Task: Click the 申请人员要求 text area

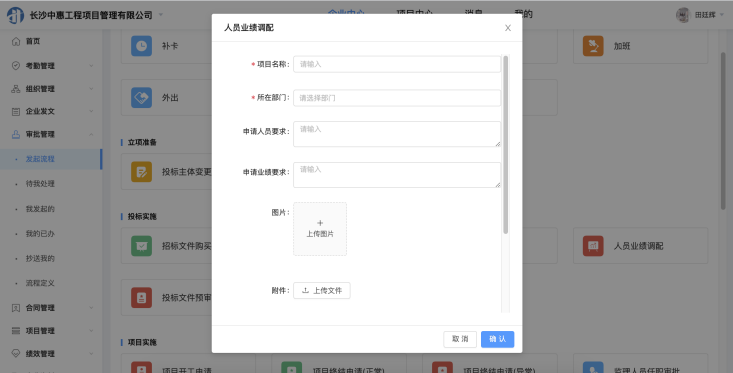Action: tap(397, 134)
